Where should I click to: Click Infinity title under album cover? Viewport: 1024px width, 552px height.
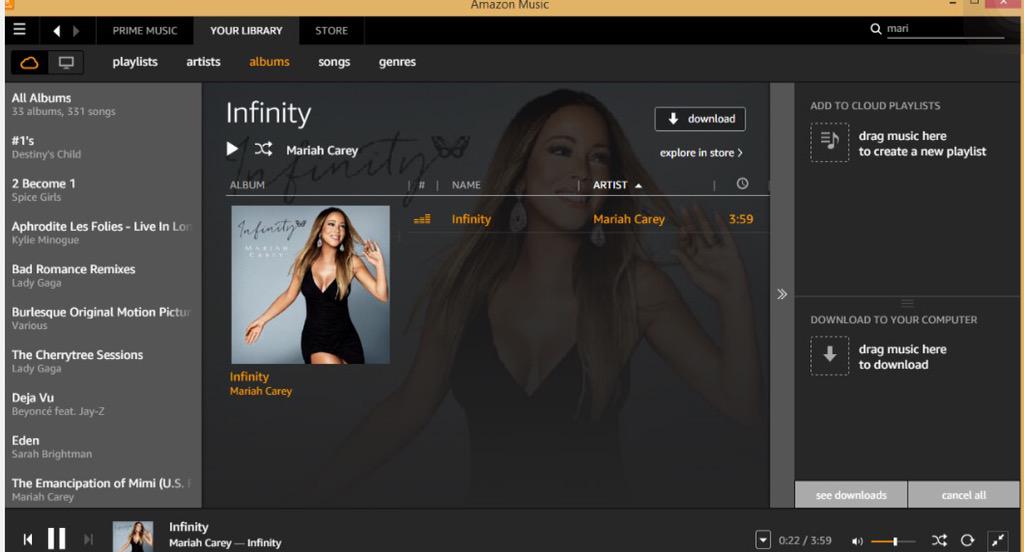(249, 377)
